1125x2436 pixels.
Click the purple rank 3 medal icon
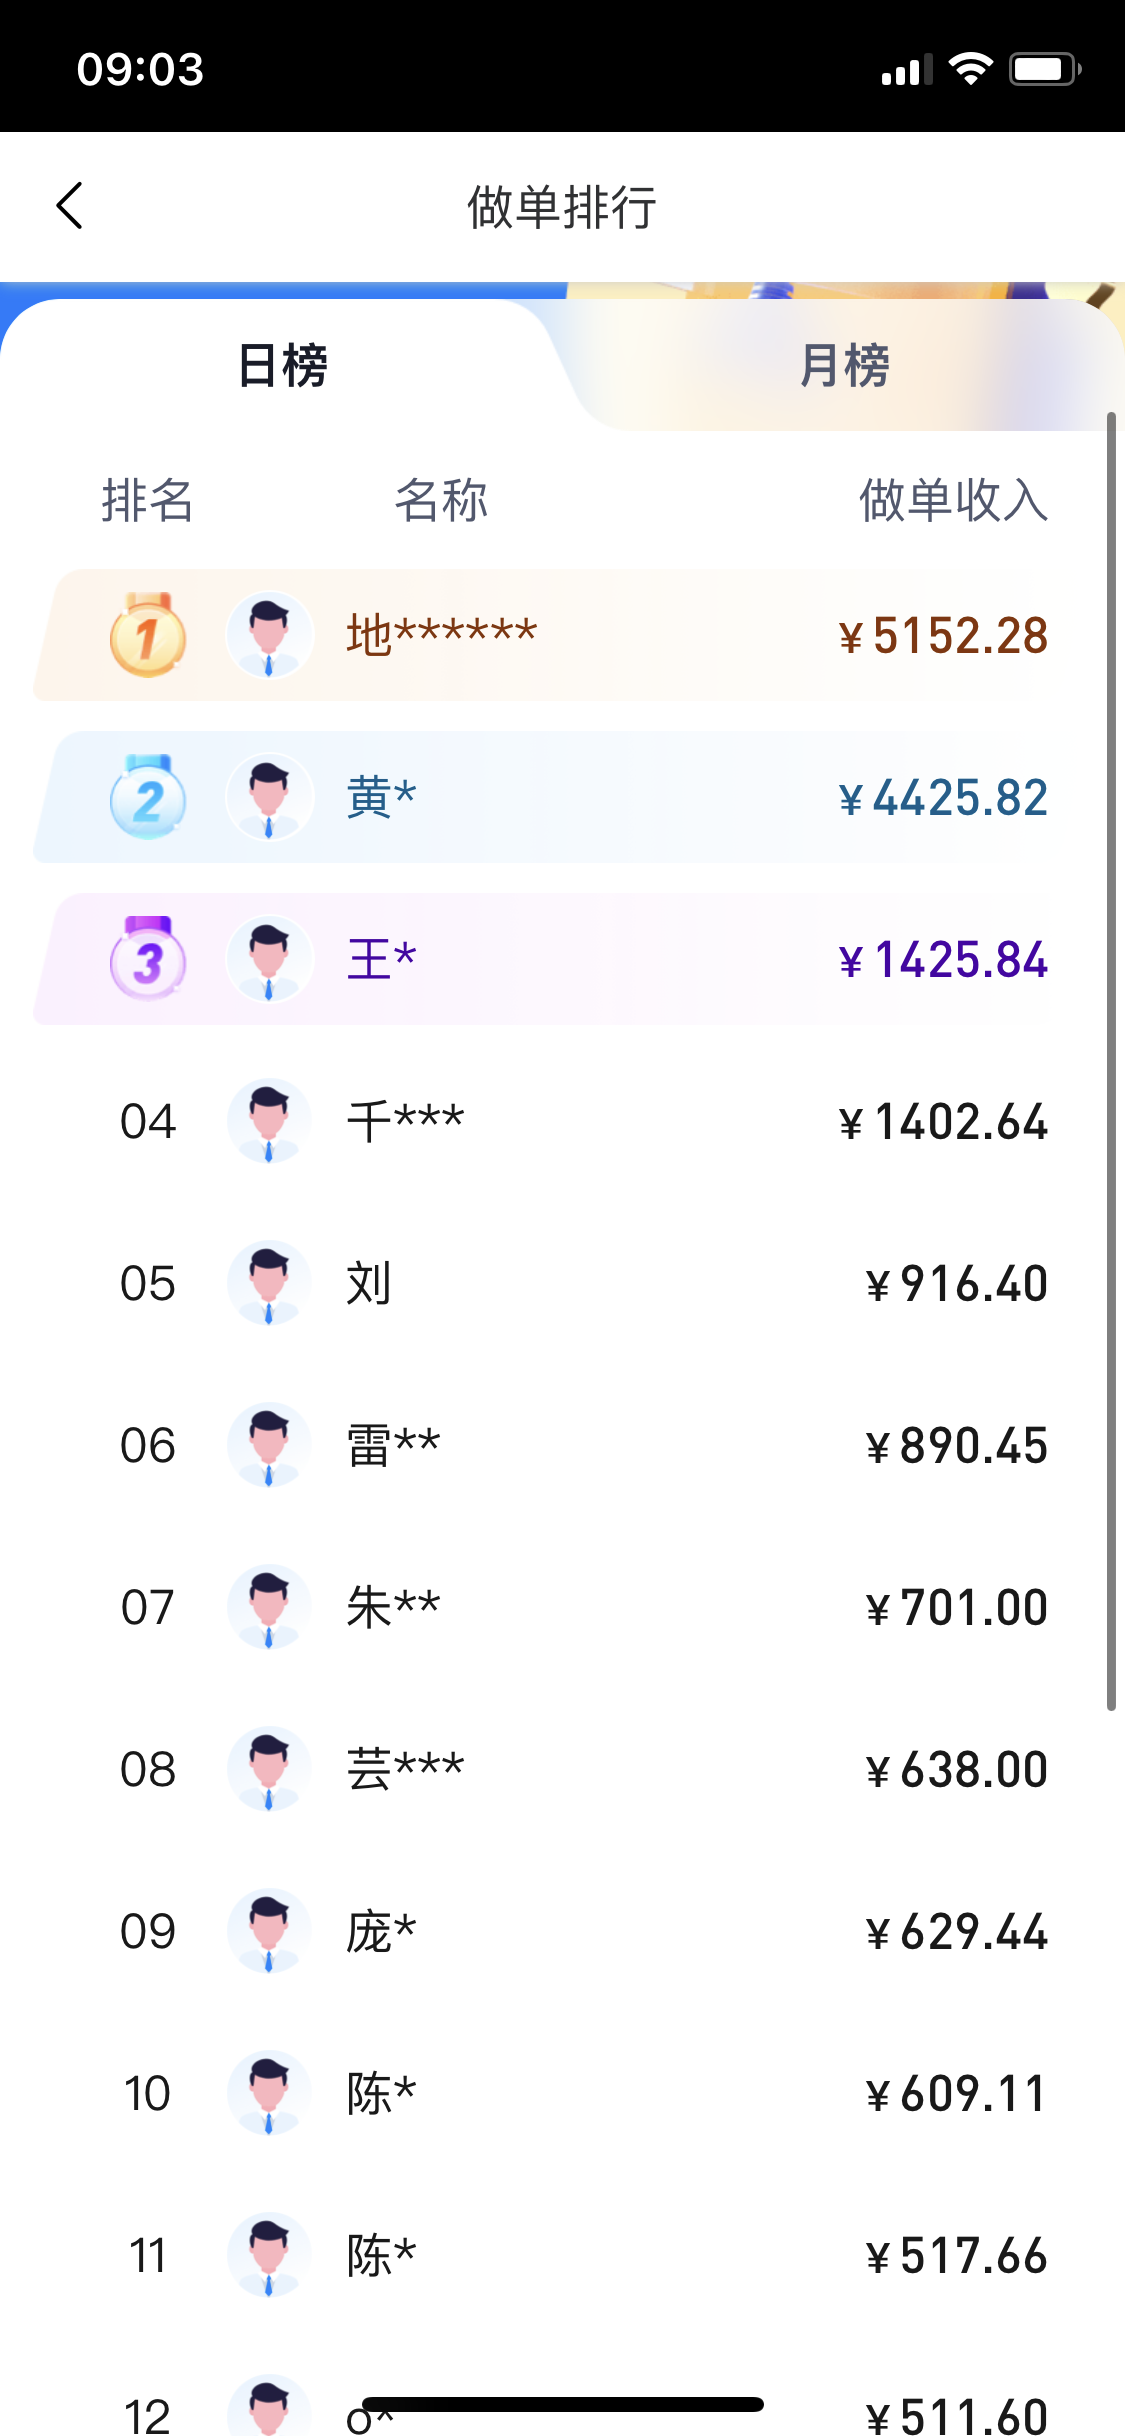tap(148, 959)
